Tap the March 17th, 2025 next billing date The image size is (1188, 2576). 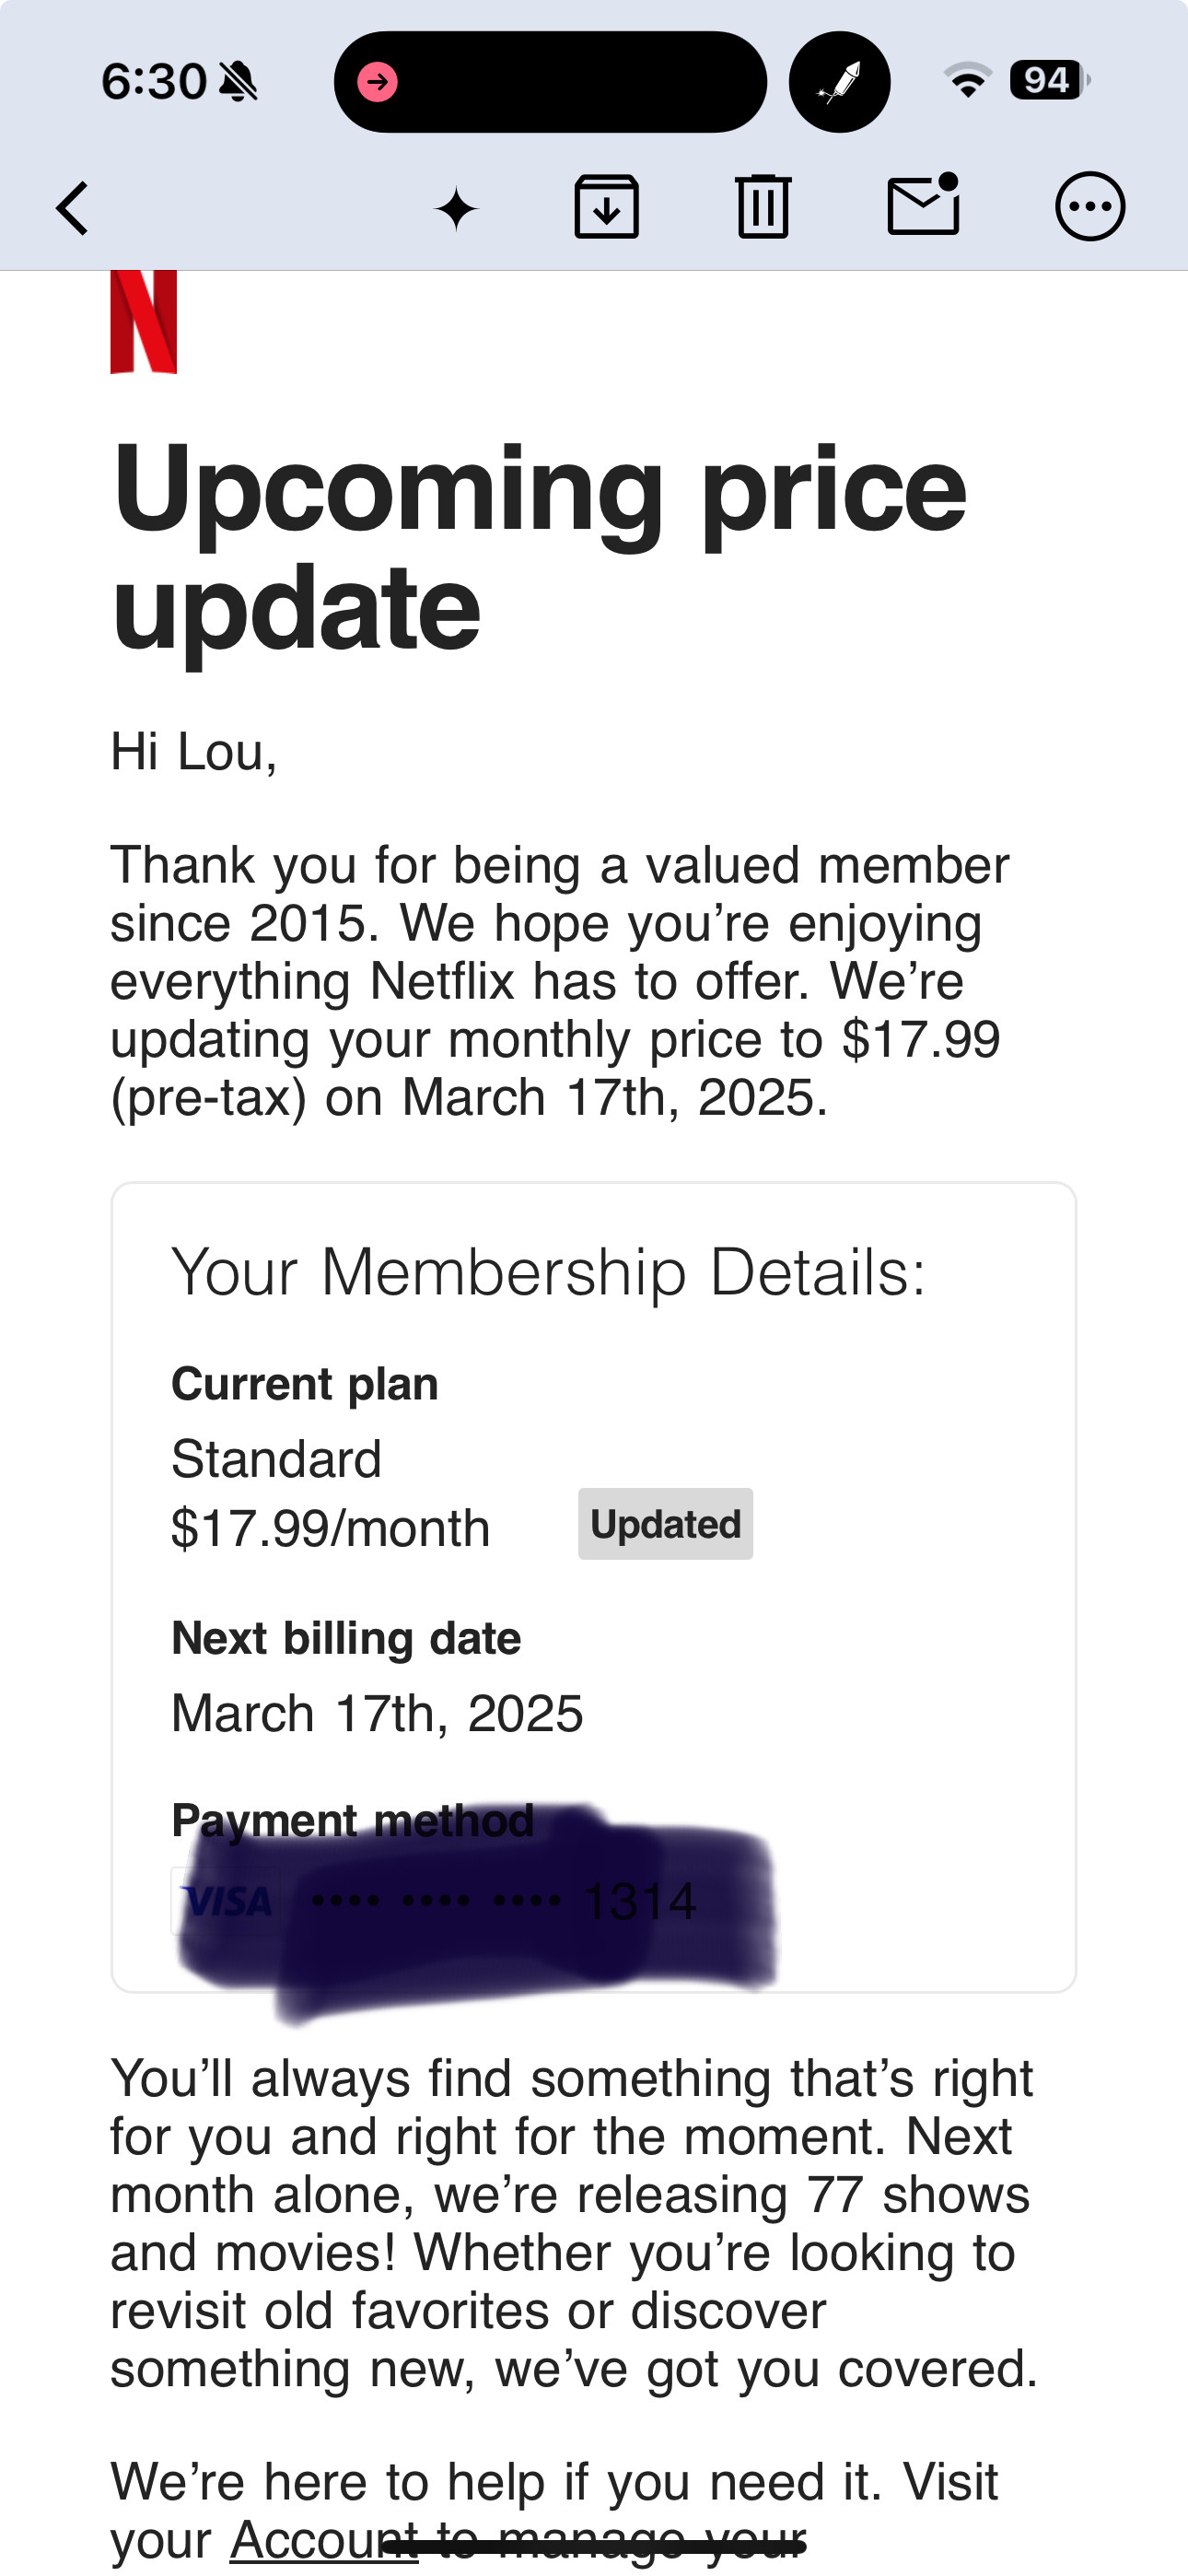click(x=377, y=1713)
